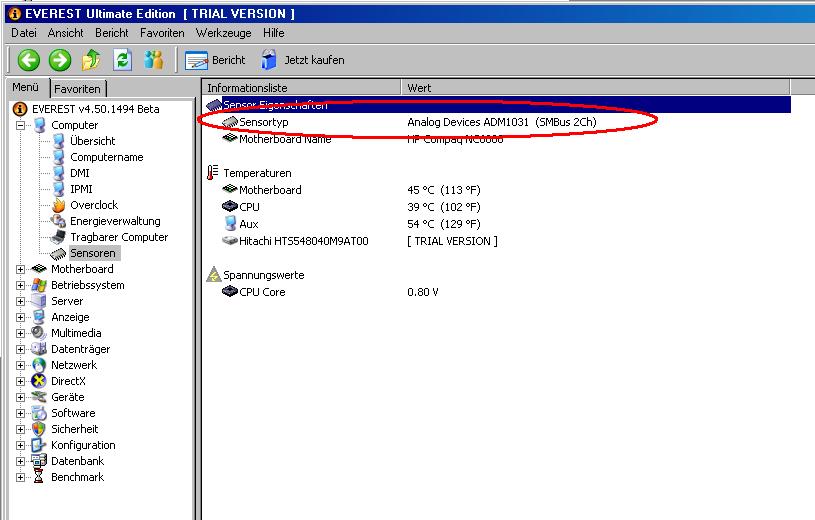
Task: Open the Bericht report toolbar button
Action: [x=215, y=60]
